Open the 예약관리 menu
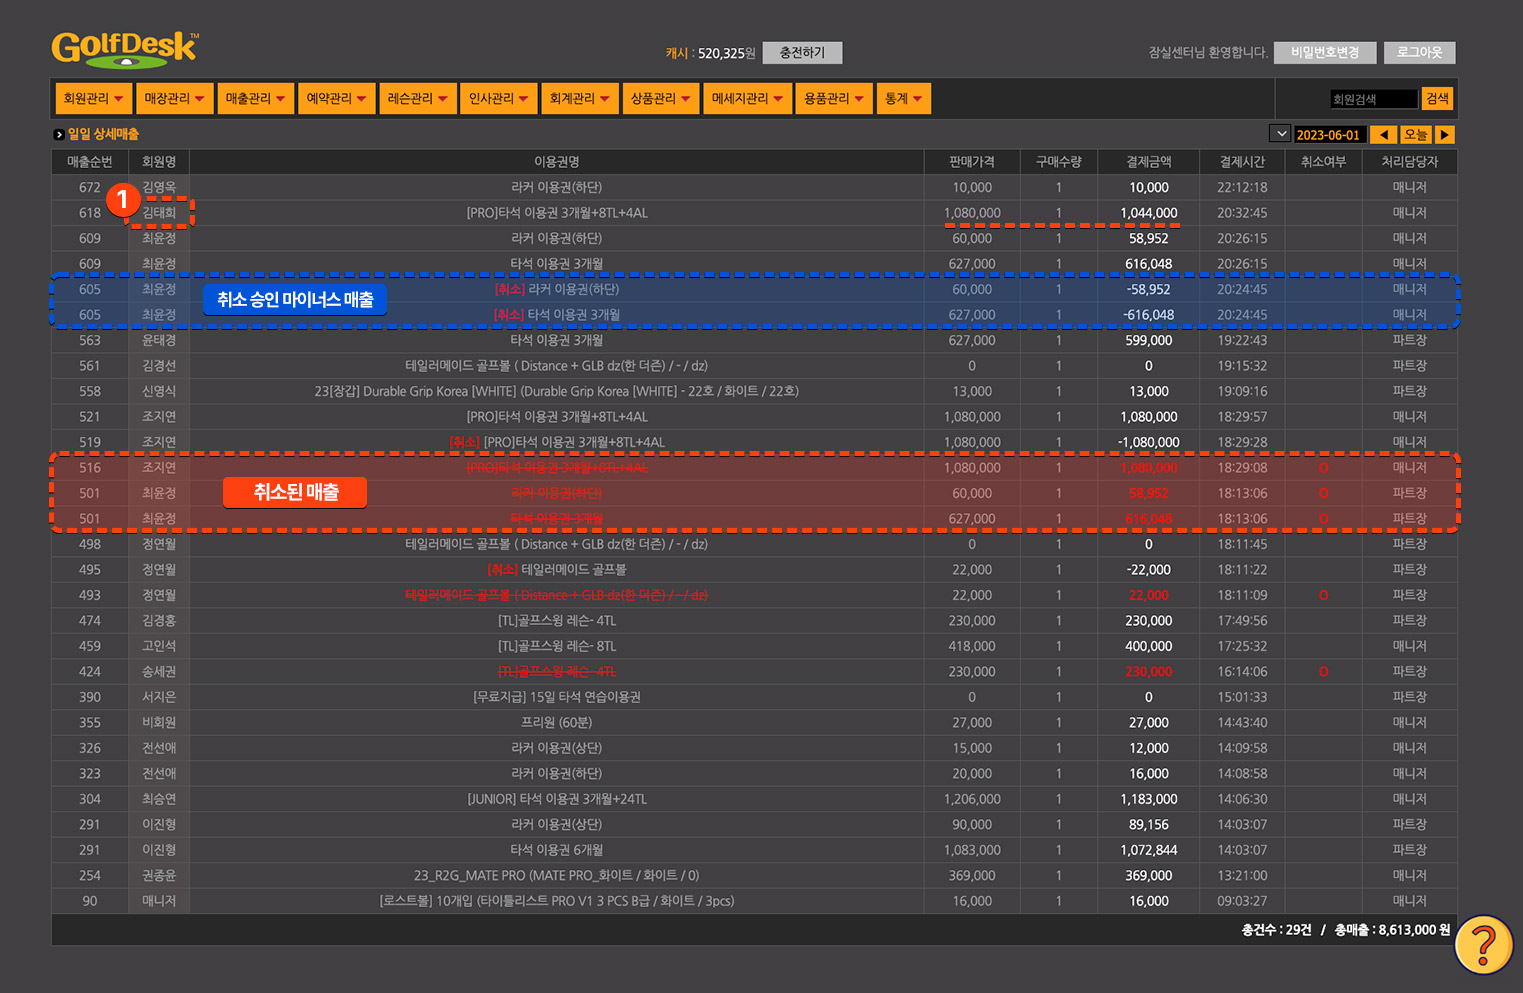Image resolution: width=1523 pixels, height=993 pixels. [336, 99]
